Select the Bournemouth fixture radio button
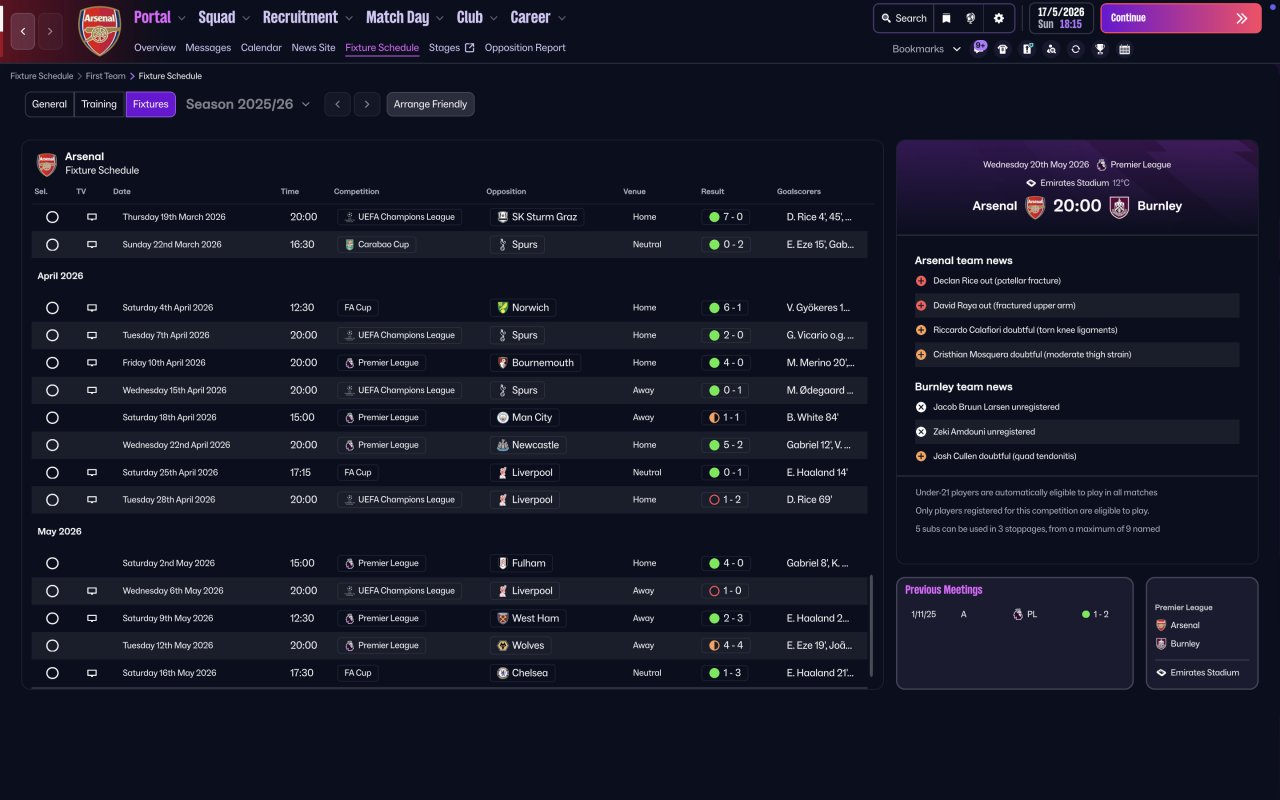Viewport: 1280px width, 800px height. tap(52, 363)
